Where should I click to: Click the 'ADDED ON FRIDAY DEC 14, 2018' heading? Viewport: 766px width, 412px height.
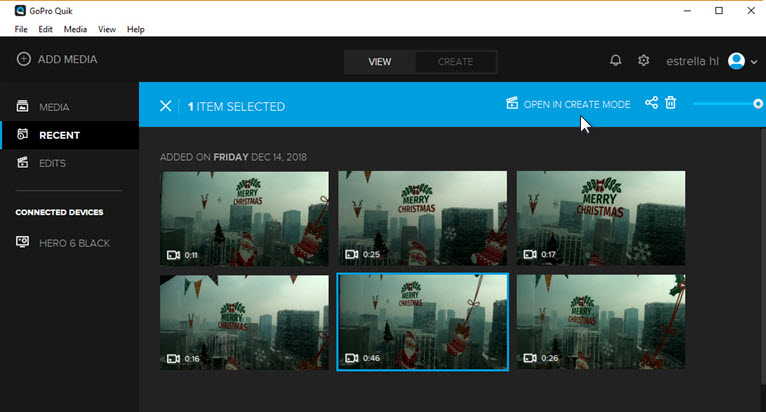coord(234,157)
